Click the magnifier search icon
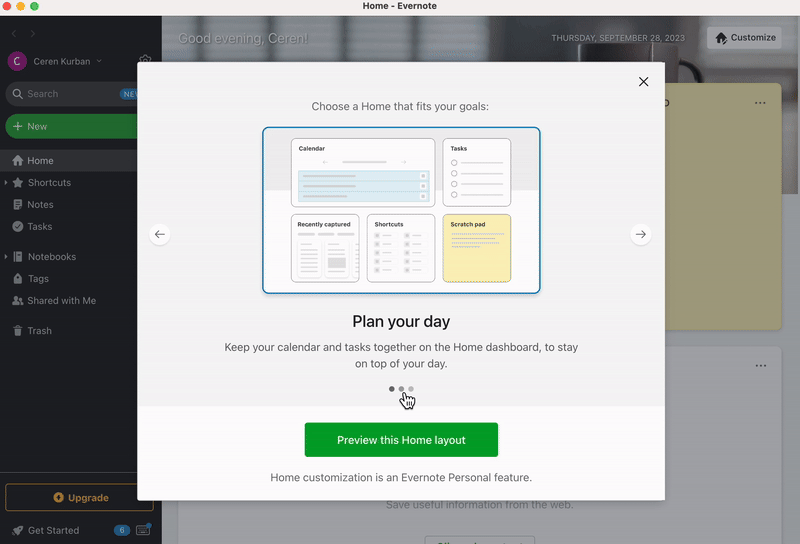This screenshot has width=800, height=544. (x=17, y=94)
